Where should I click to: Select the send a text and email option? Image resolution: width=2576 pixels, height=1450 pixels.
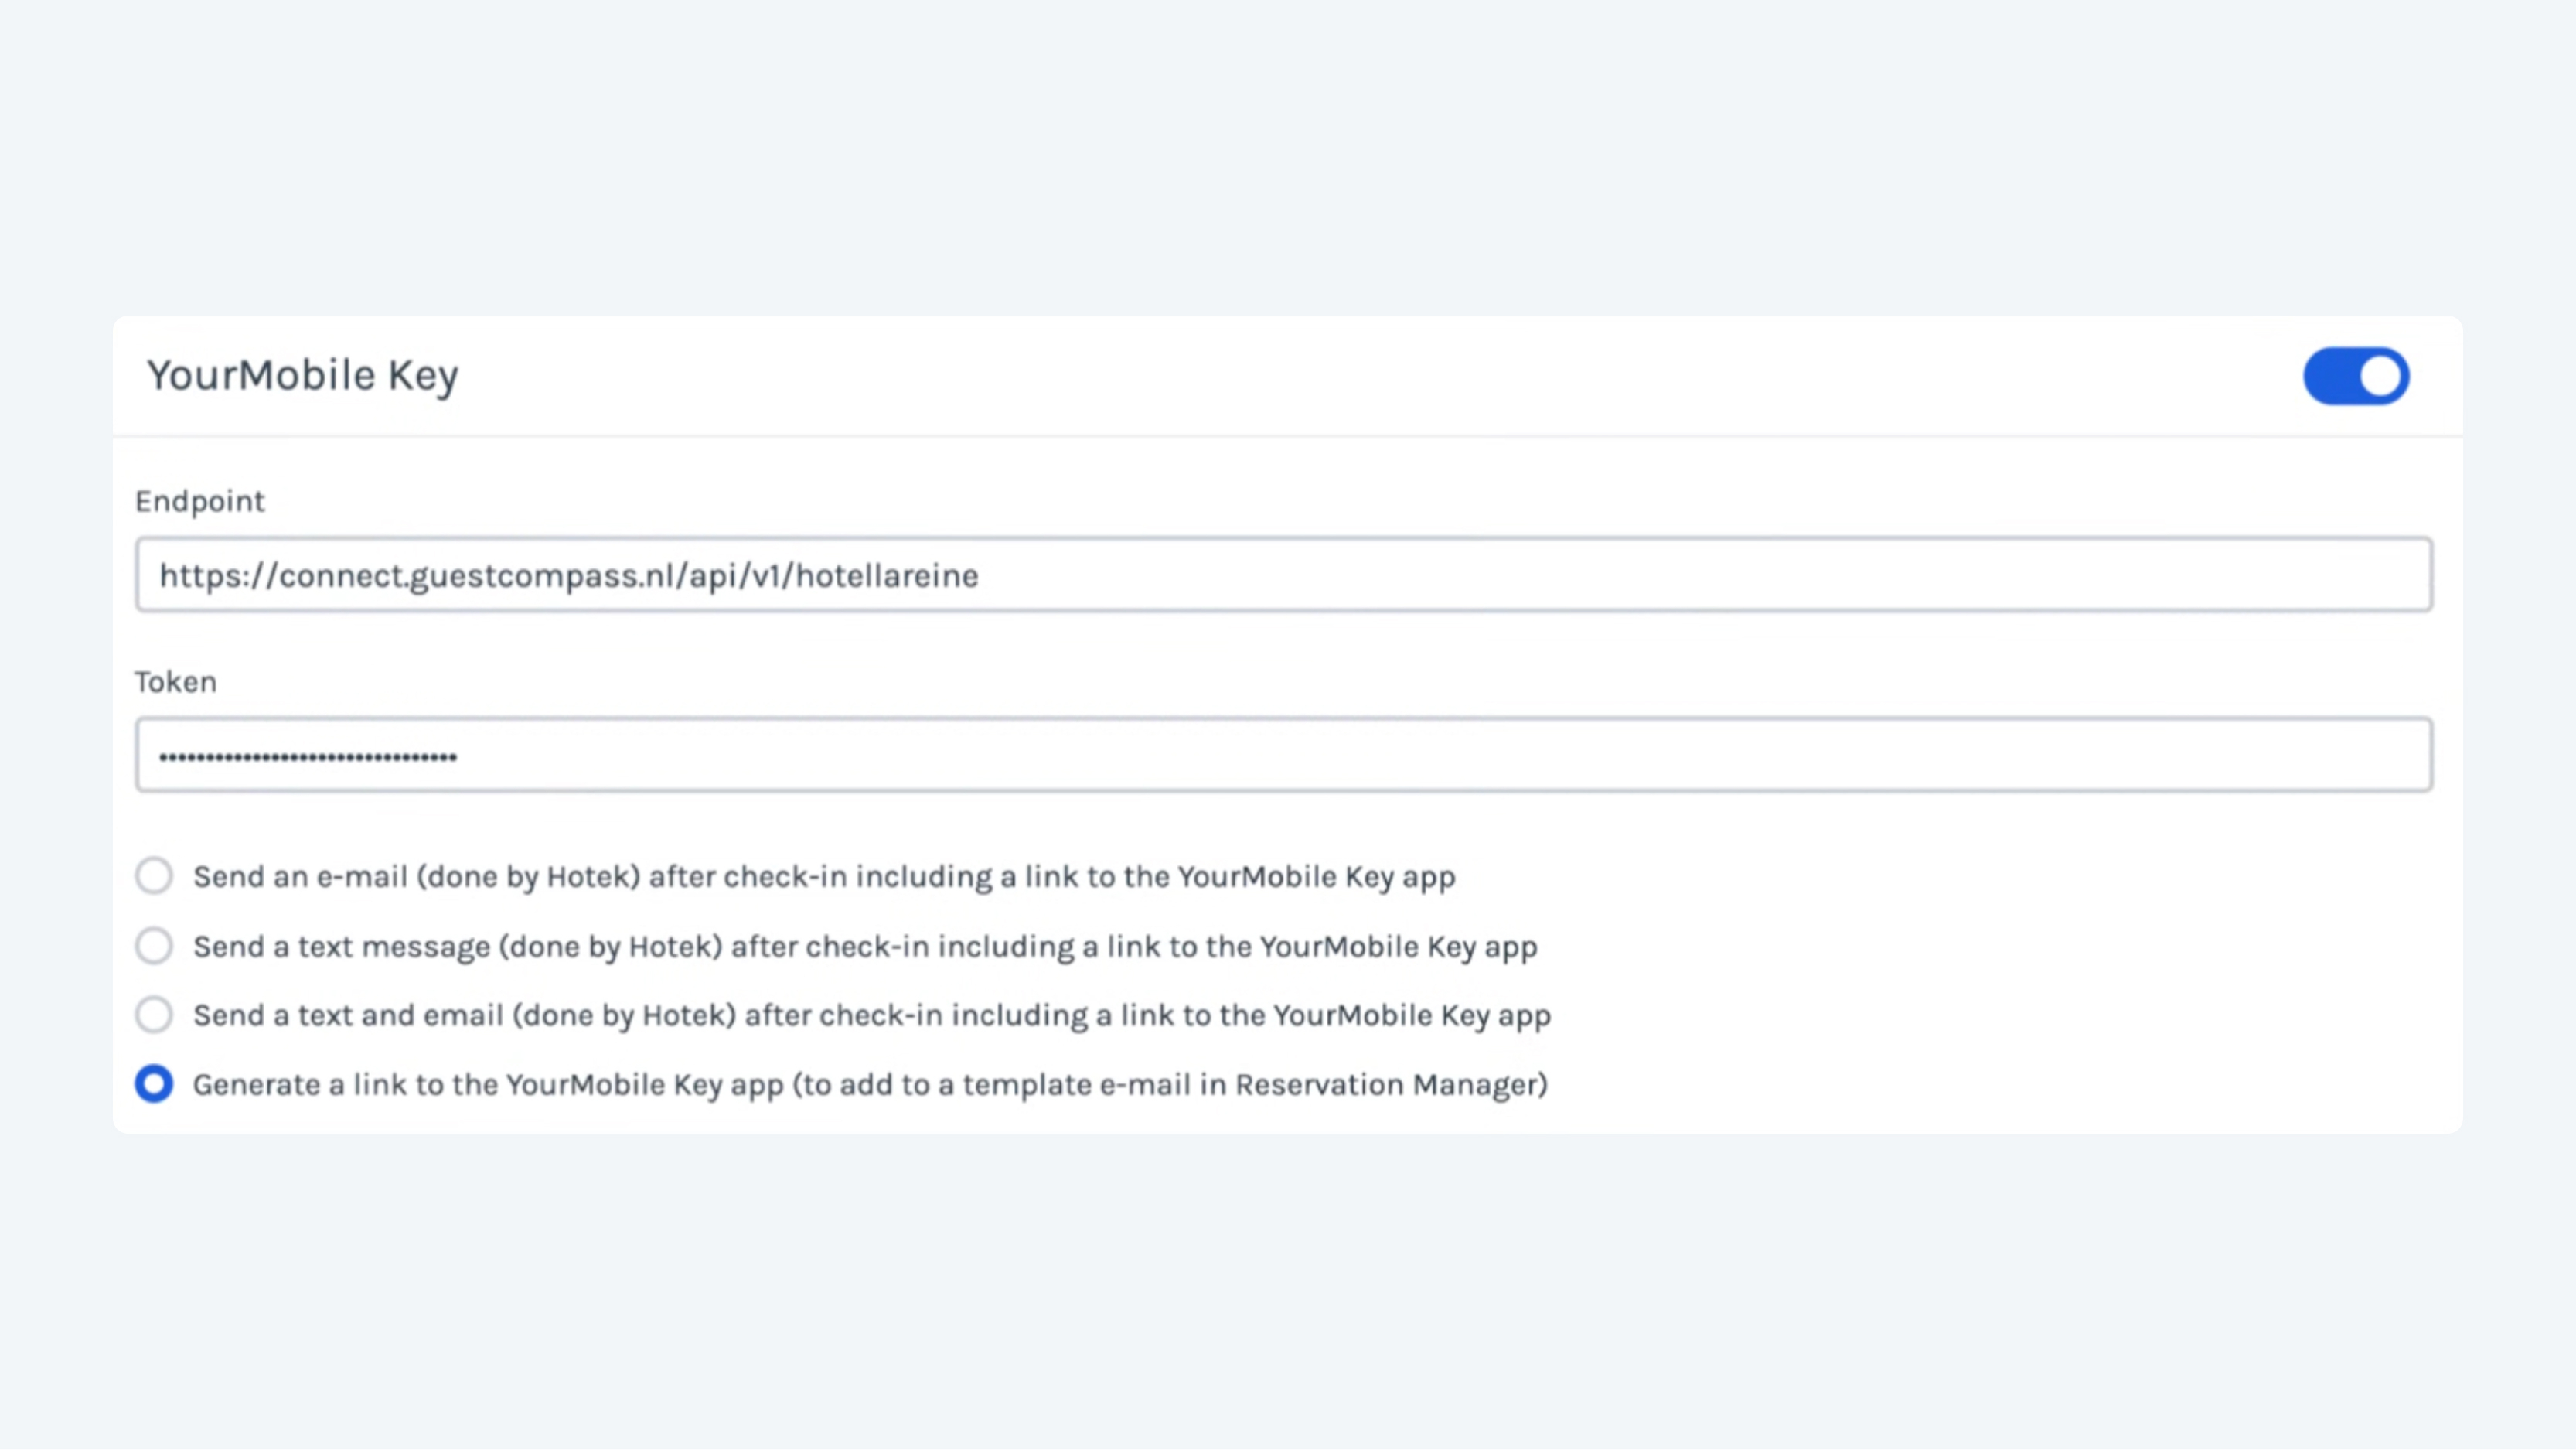coord(154,1015)
